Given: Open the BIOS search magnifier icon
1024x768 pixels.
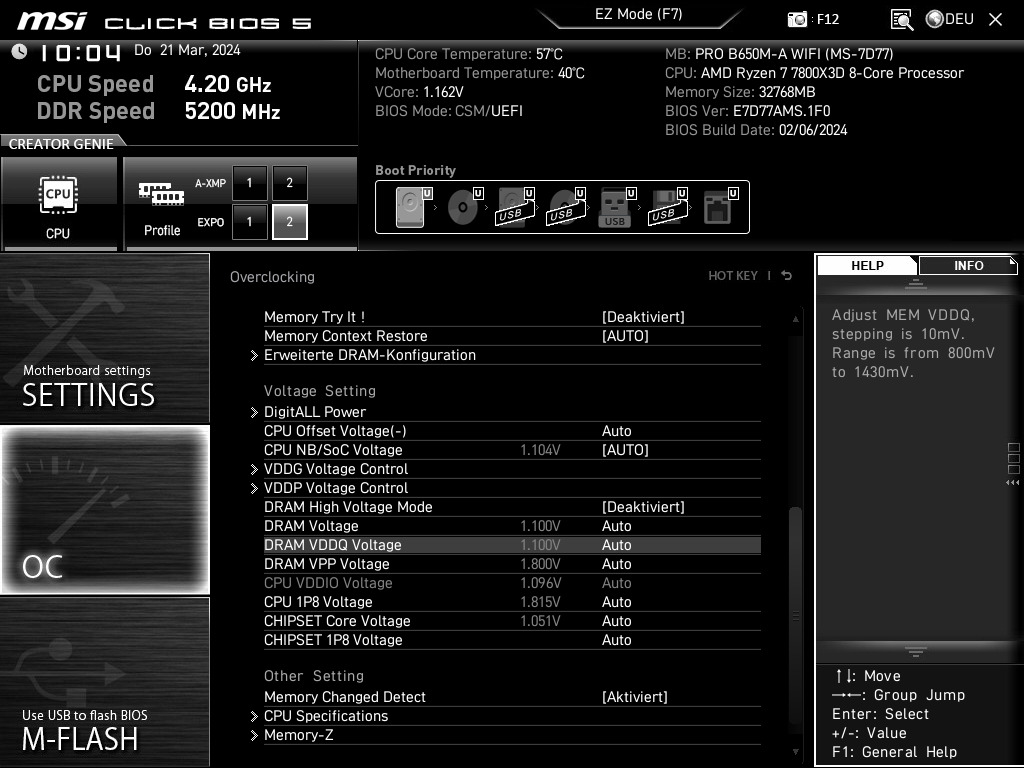Looking at the screenshot, I should (x=902, y=20).
